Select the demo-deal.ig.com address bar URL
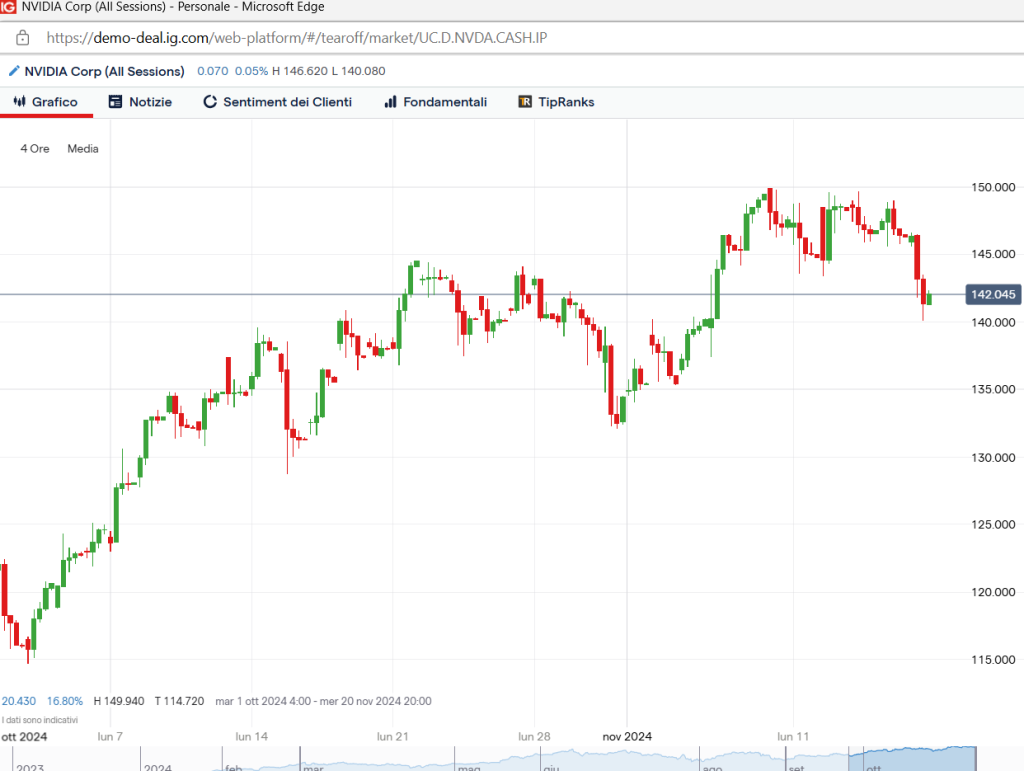 [x=296, y=38]
